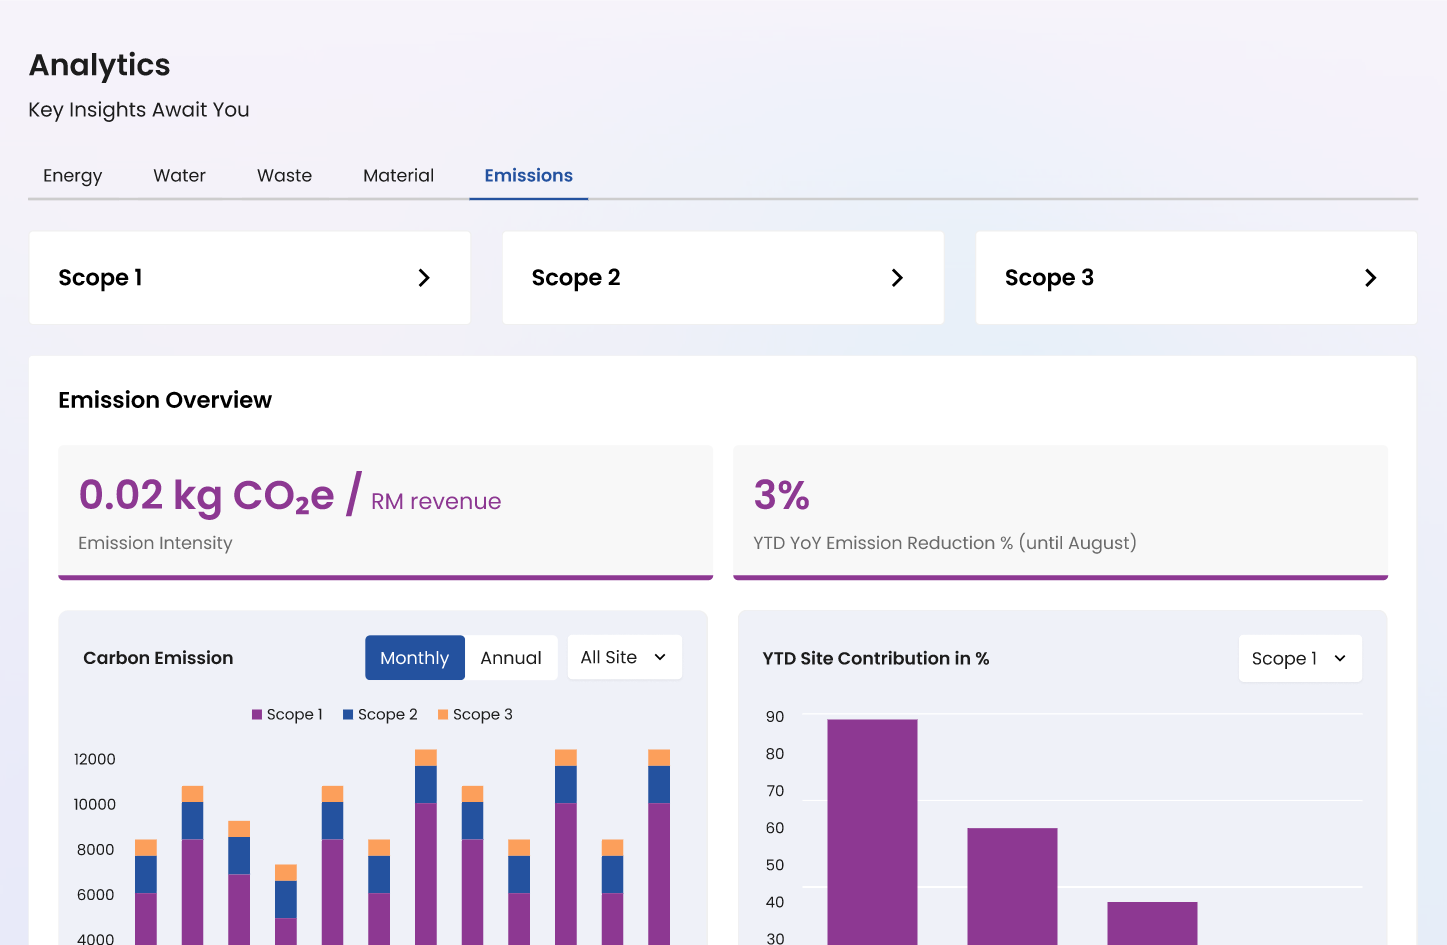Open the All Site dropdown
Screen dimensions: 1447x945
click(624, 657)
